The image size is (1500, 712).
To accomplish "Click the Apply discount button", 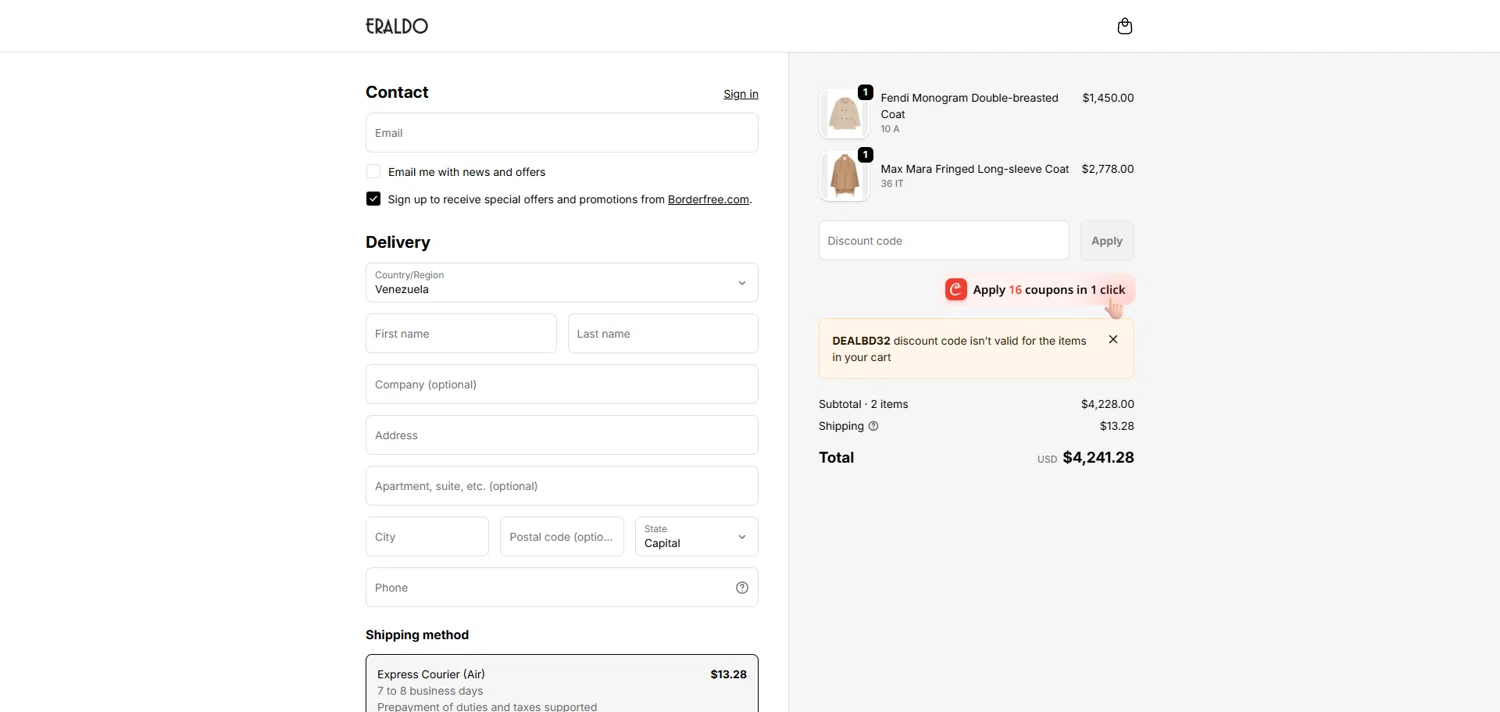I will click(1107, 241).
